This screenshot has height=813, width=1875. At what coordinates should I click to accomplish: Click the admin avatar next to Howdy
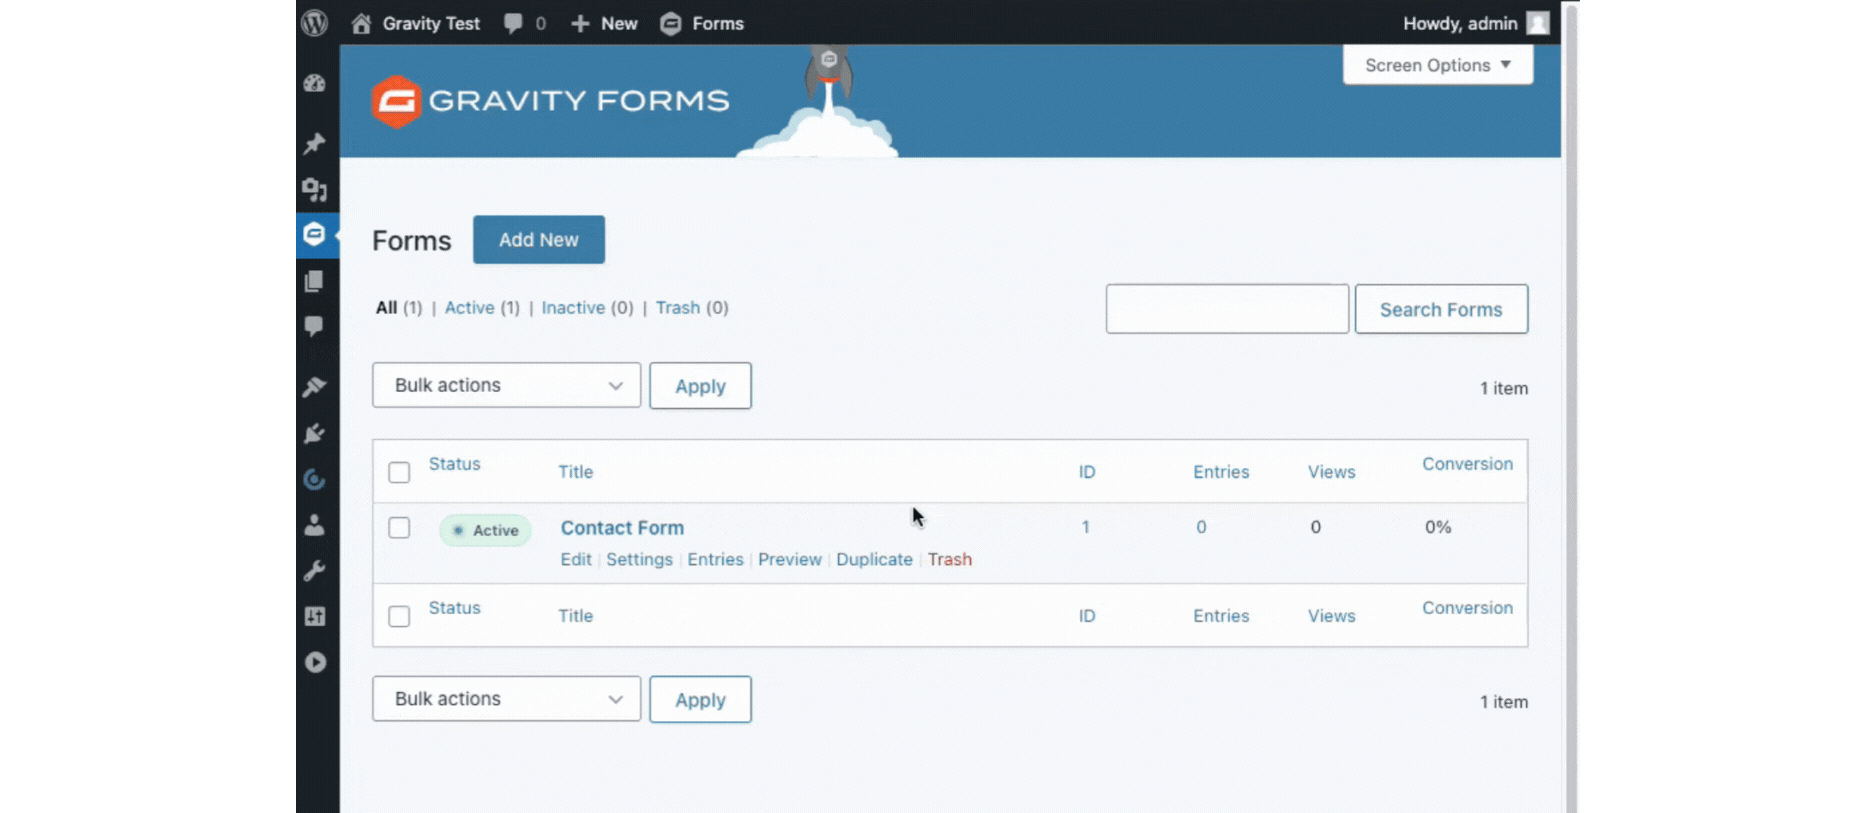pyautogui.click(x=1538, y=23)
